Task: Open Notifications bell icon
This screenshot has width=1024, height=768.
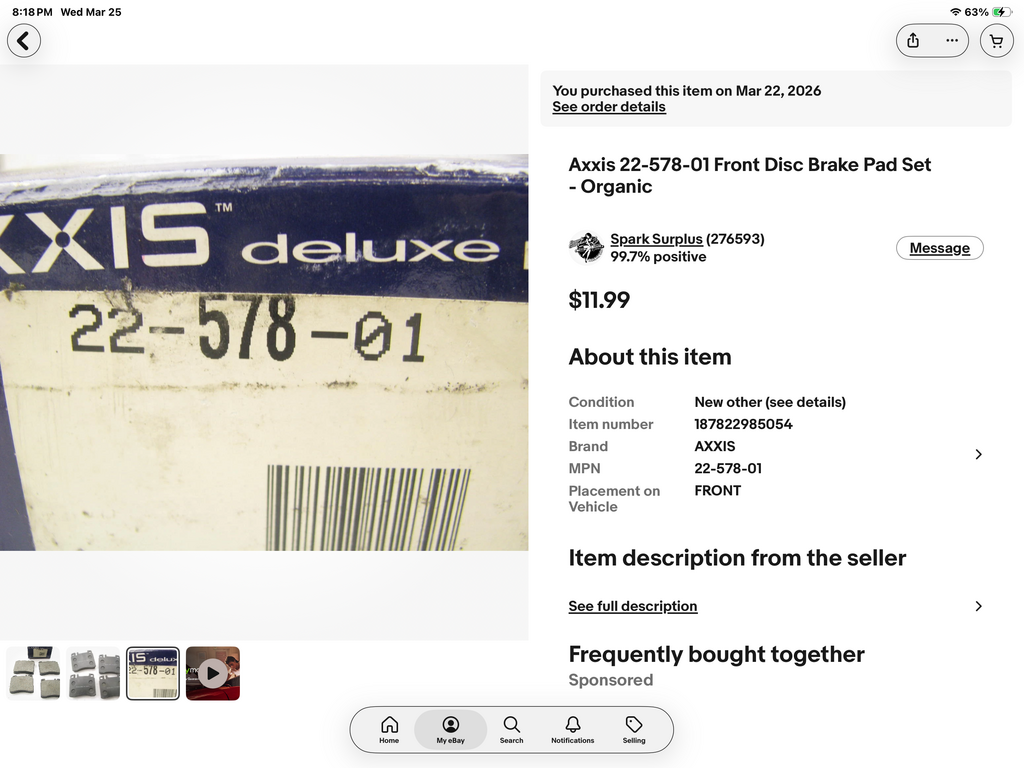Action: 573,729
